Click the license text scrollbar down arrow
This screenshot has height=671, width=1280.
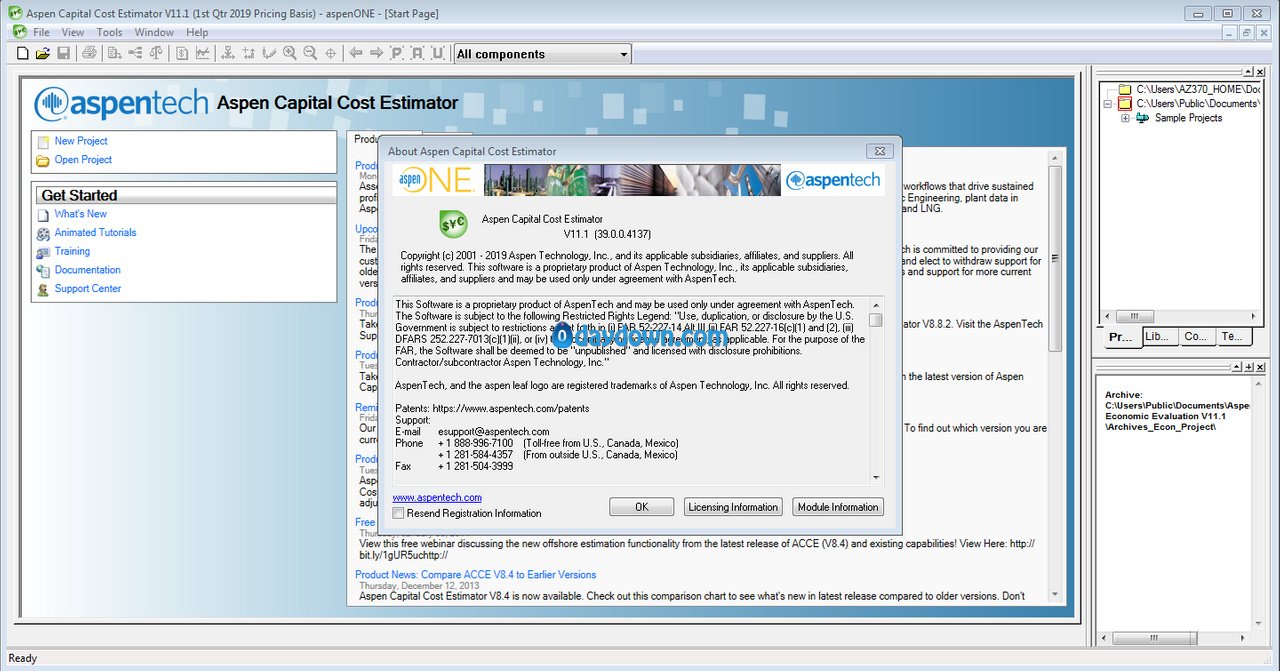tap(876, 478)
